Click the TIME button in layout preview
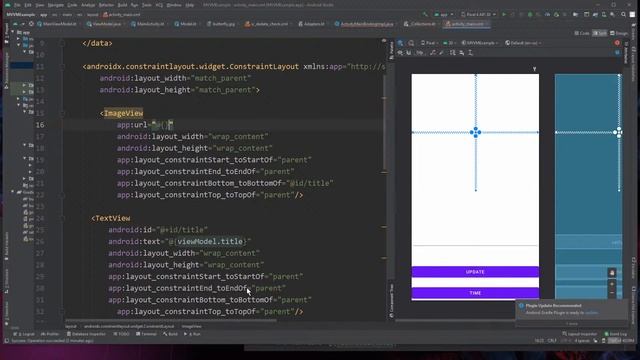The height and width of the screenshot is (360, 640). [475, 293]
